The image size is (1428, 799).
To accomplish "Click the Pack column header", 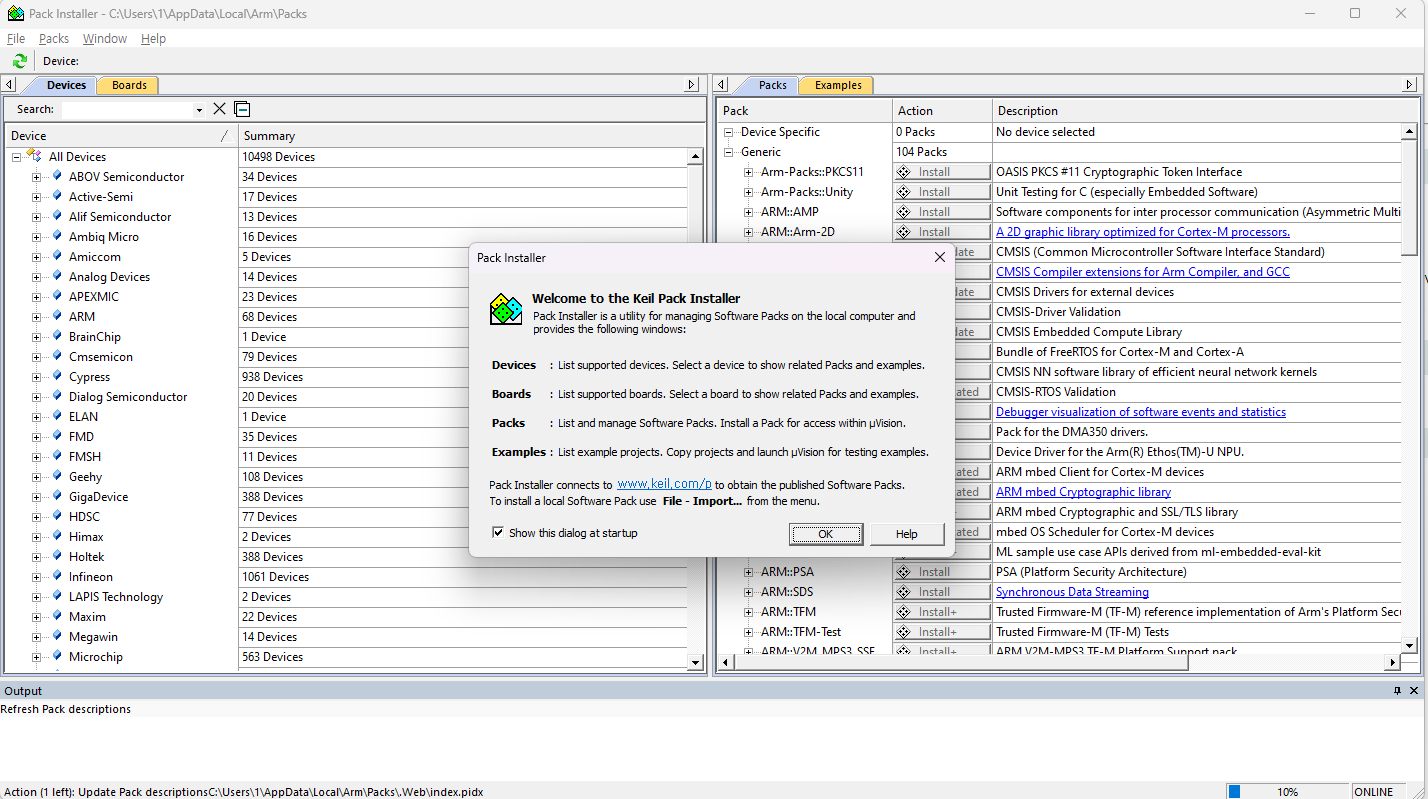I will pyautogui.click(x=805, y=111).
